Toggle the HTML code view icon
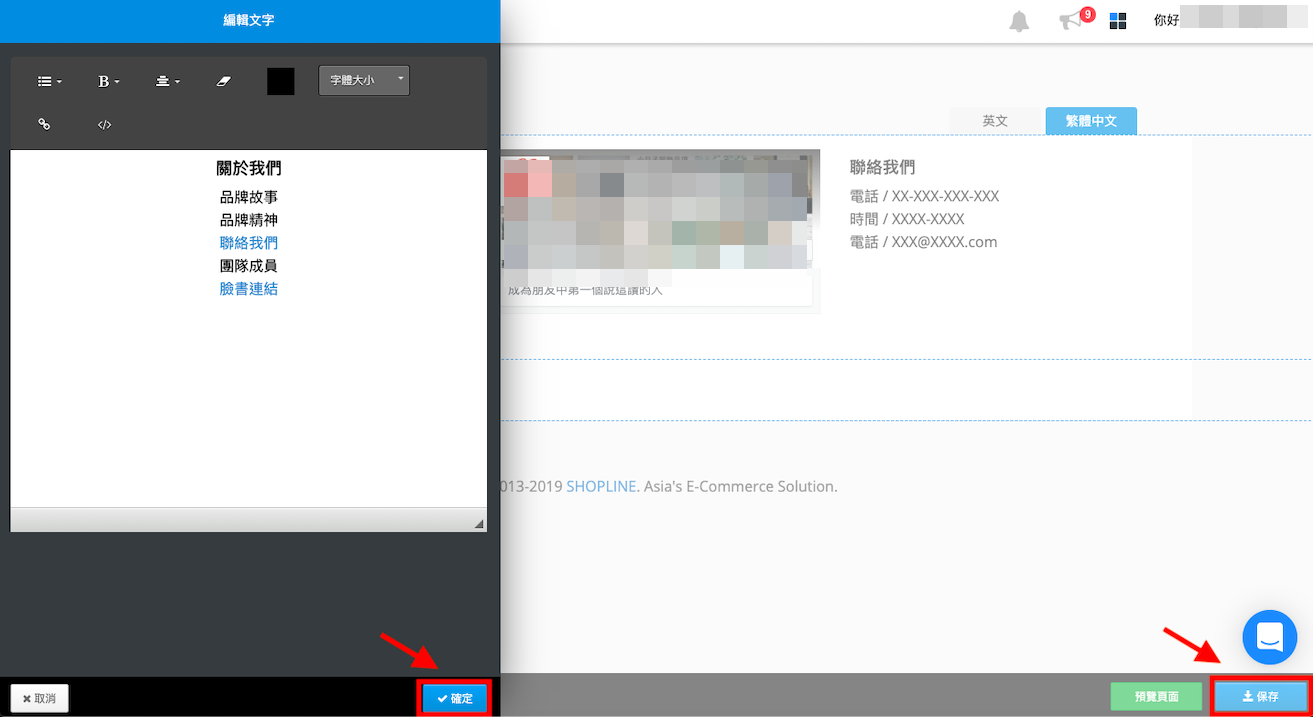The height and width of the screenshot is (717, 1313). pyautogui.click(x=104, y=125)
